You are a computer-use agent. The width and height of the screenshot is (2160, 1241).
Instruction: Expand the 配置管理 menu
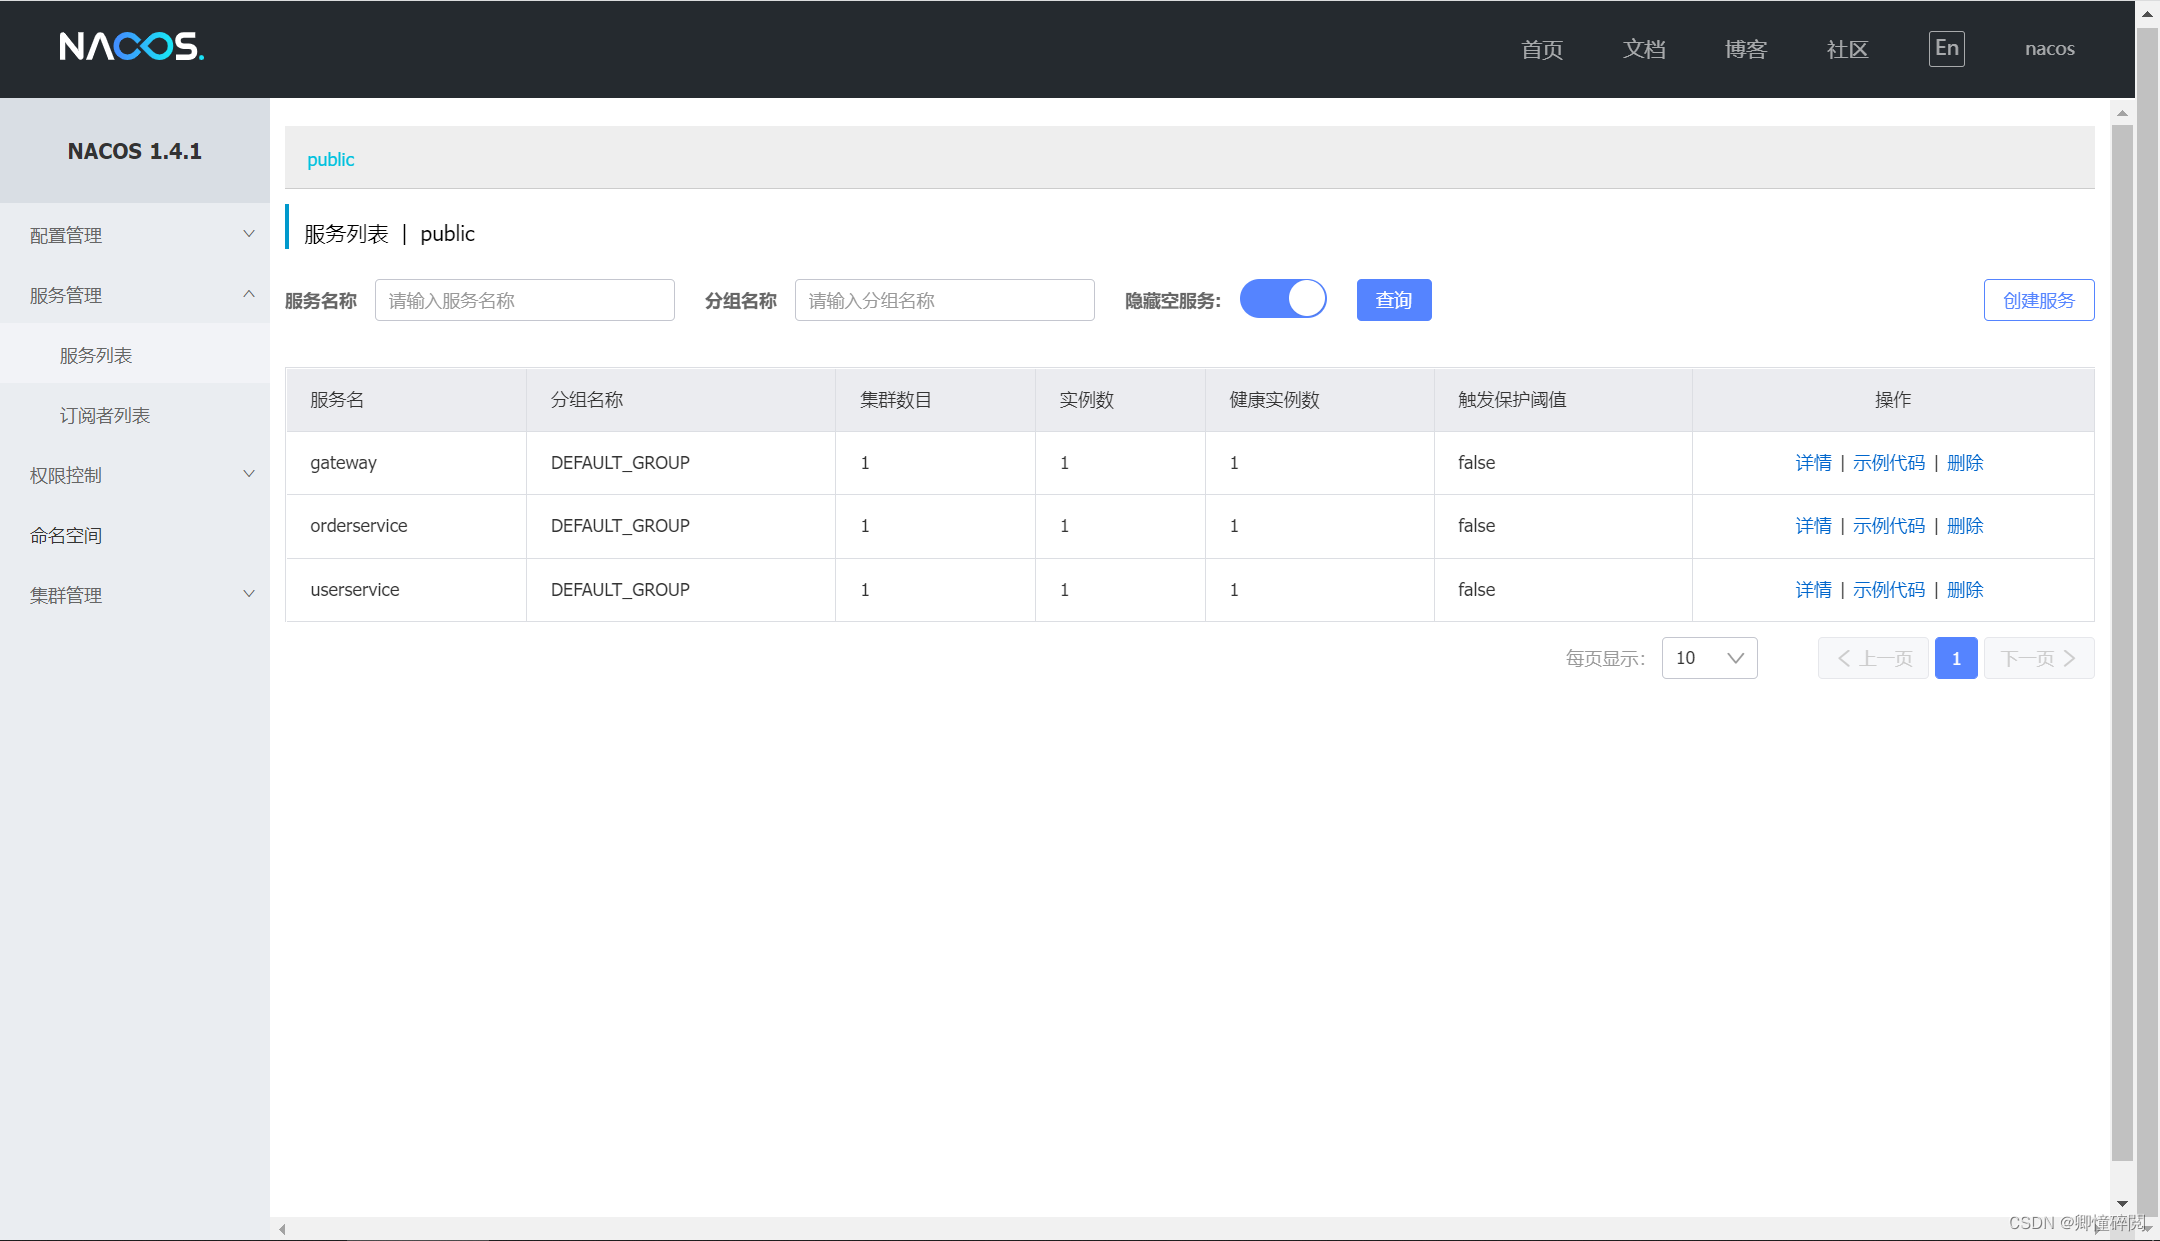pos(135,235)
